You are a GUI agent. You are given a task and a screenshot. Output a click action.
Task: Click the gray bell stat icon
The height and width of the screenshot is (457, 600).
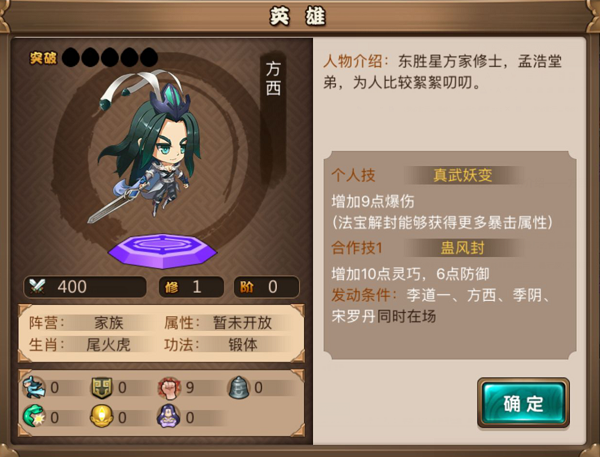(239, 387)
